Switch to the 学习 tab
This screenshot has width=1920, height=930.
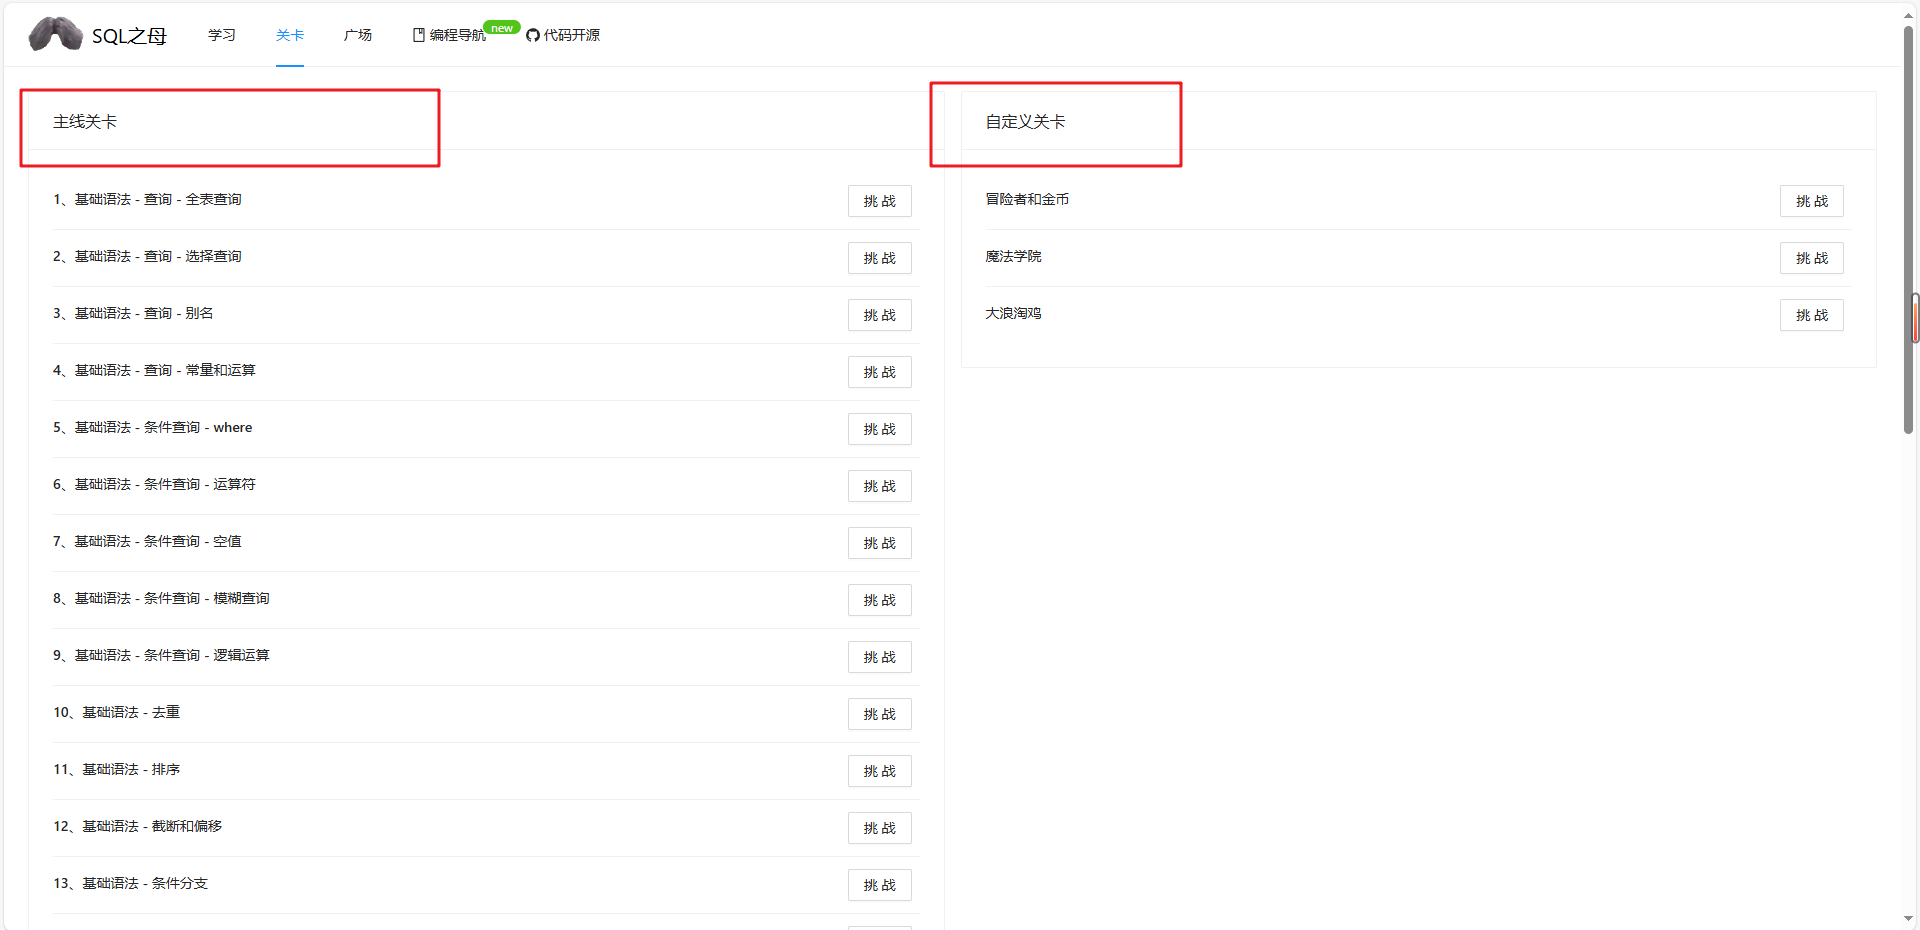(x=221, y=34)
